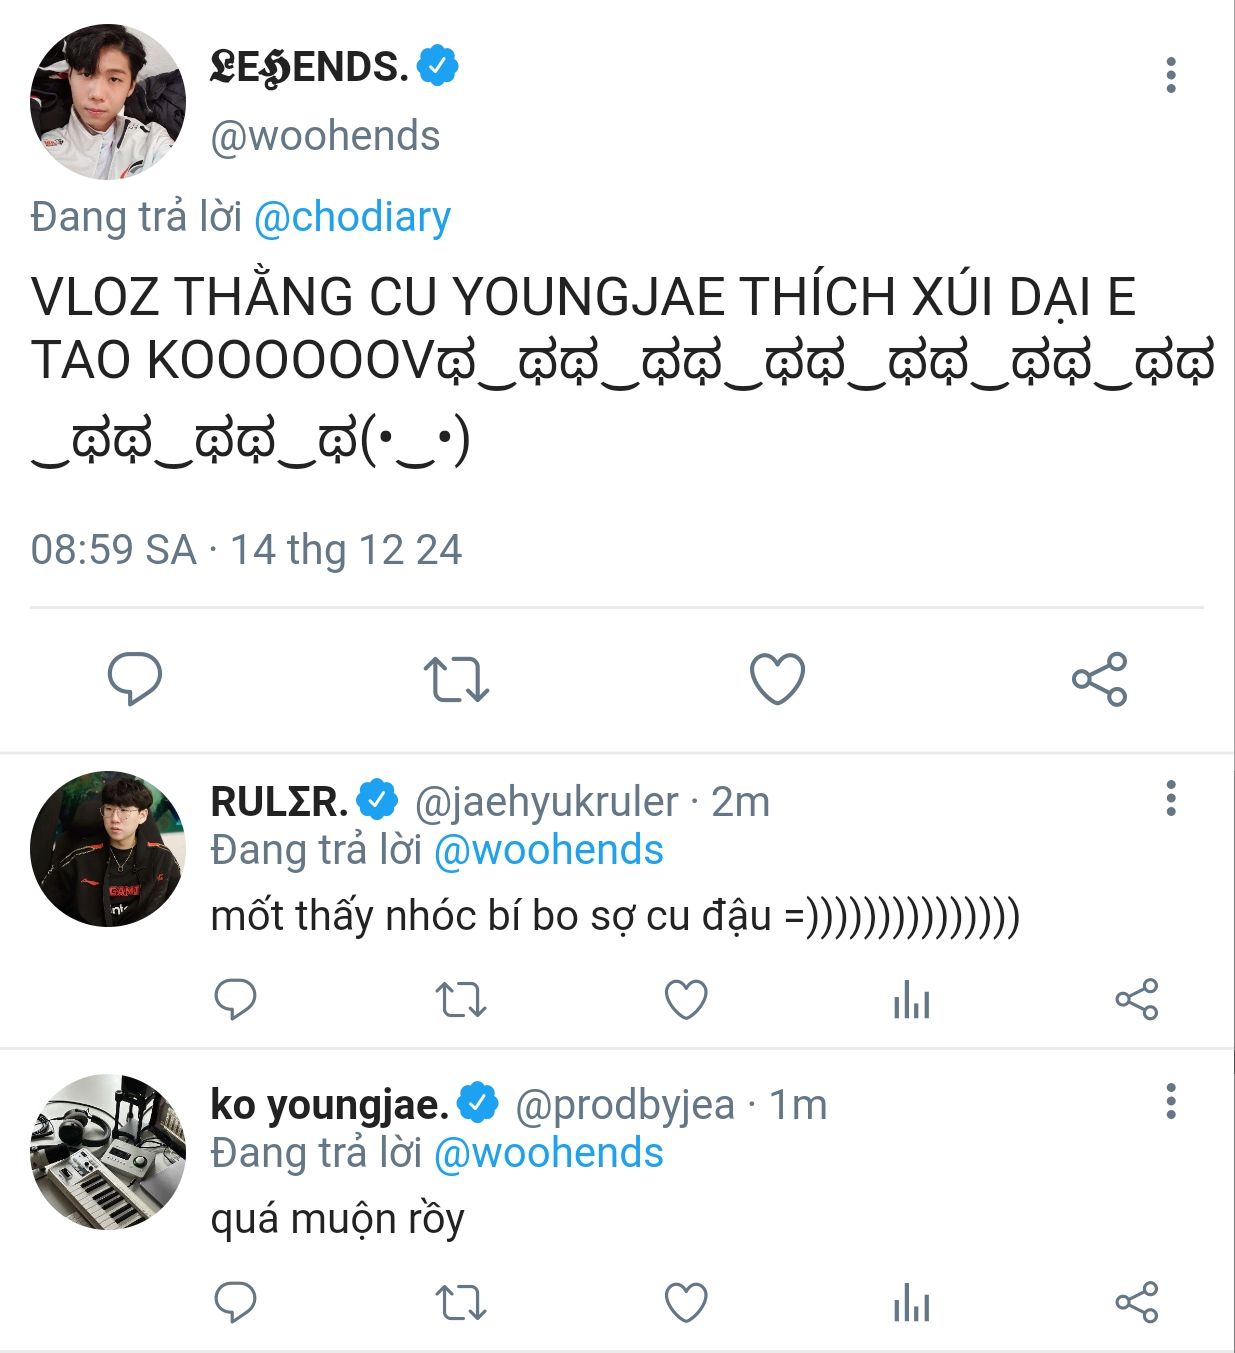Open the @chodiary mention link
The image size is (1235, 1353).
coord(352,217)
